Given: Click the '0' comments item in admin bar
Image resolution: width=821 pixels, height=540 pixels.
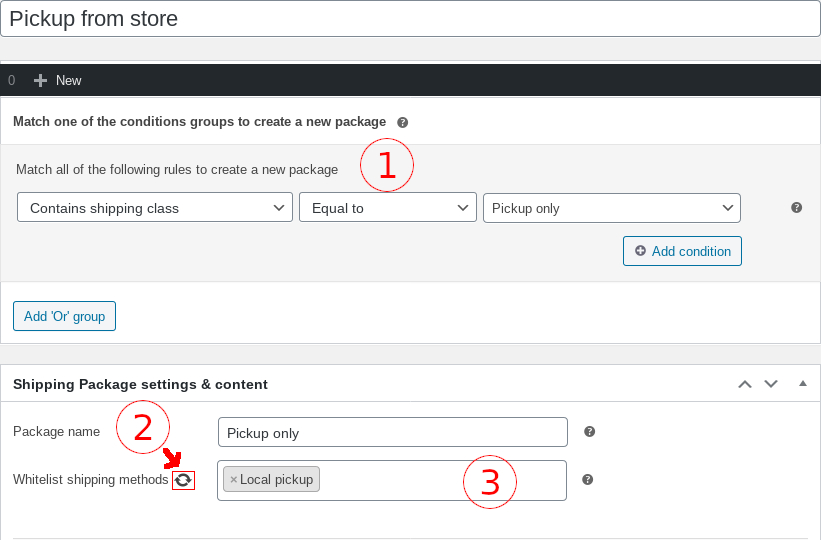Looking at the screenshot, I should (x=12, y=80).
